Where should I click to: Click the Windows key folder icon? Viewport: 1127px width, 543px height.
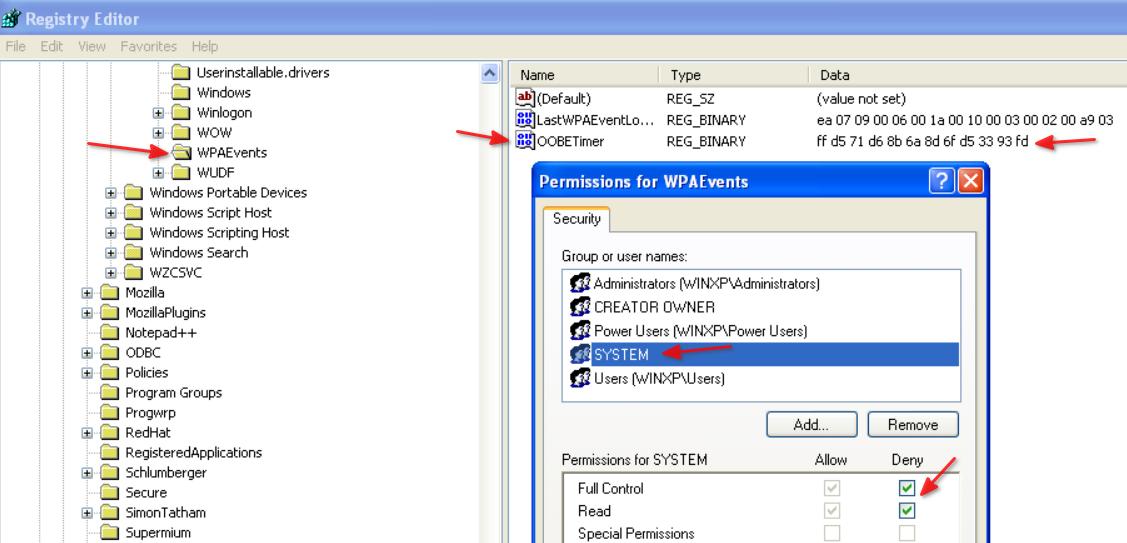181,93
